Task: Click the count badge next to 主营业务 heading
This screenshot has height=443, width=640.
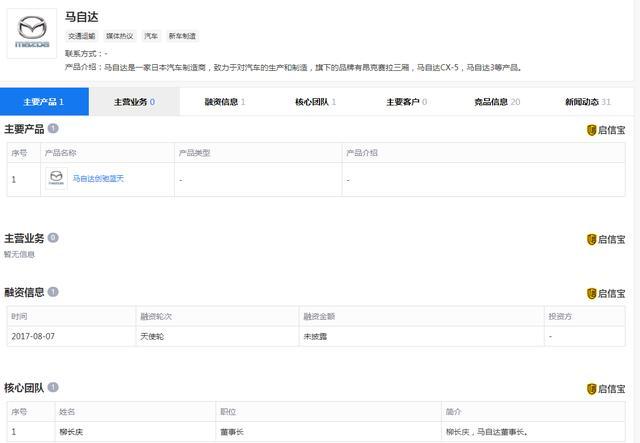Action: click(53, 238)
